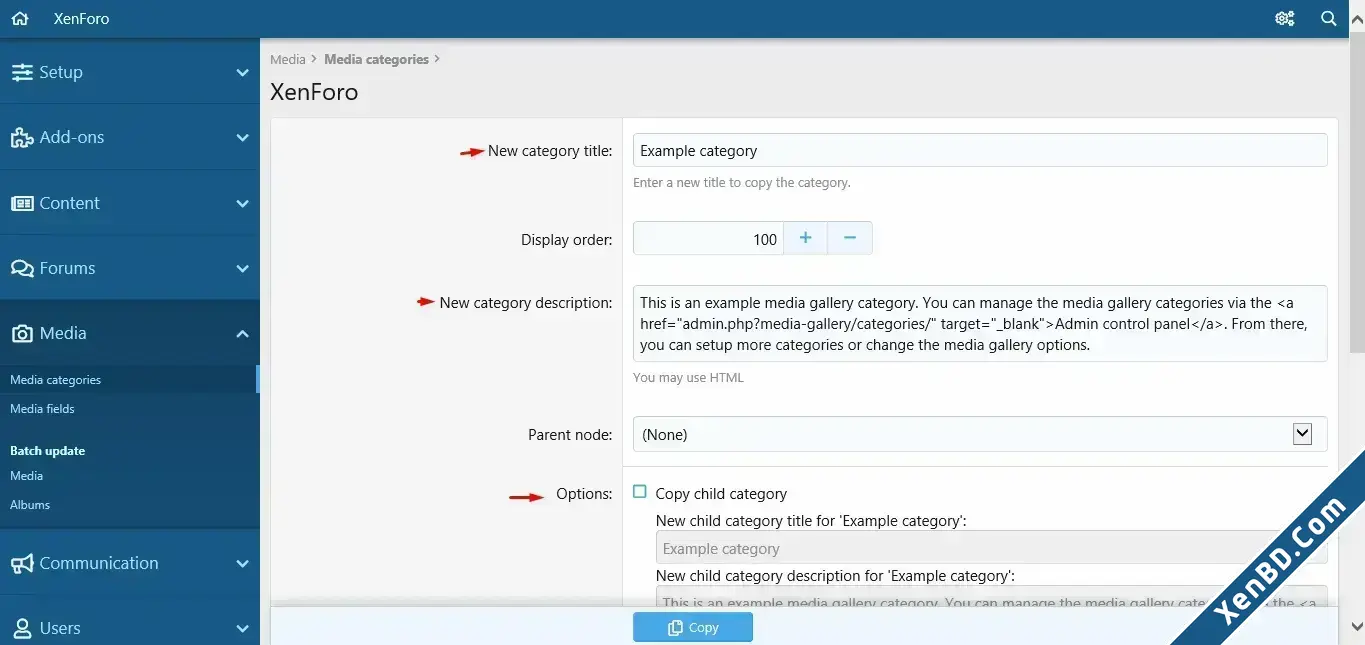The height and width of the screenshot is (645, 1365).
Task: Click the Copy button
Action: point(693,627)
